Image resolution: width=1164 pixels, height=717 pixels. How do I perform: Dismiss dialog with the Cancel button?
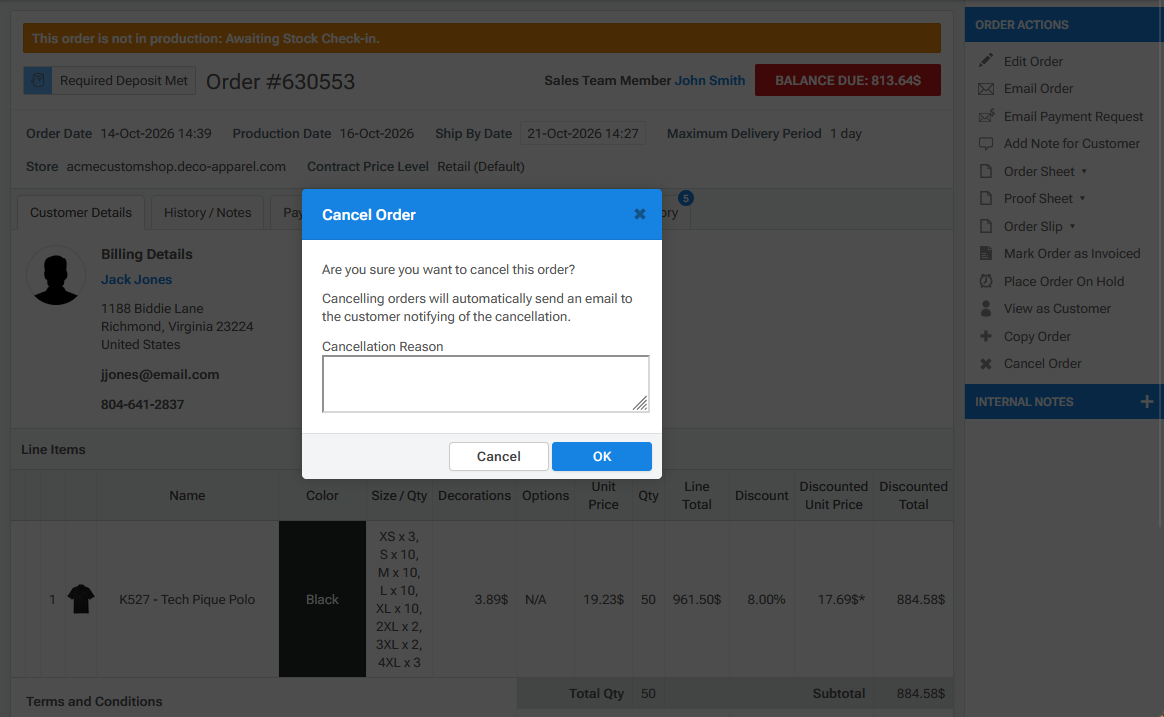click(498, 456)
